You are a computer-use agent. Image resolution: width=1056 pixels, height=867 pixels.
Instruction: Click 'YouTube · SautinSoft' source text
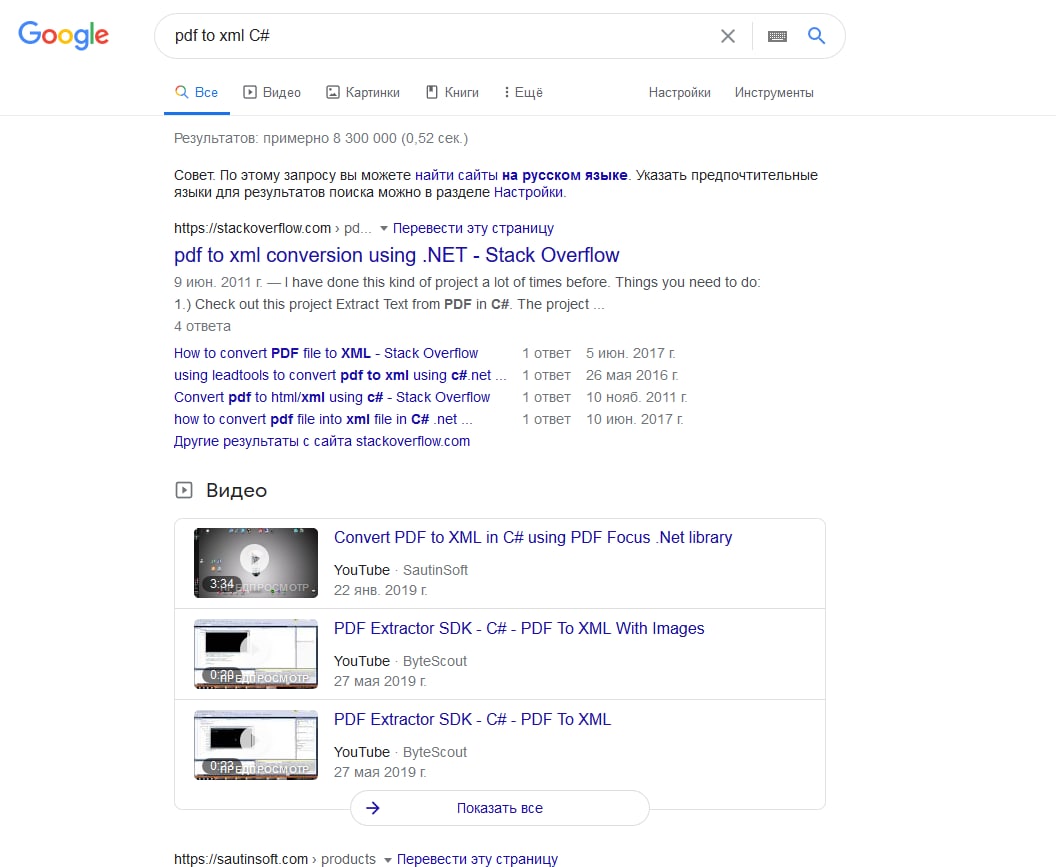(x=401, y=570)
